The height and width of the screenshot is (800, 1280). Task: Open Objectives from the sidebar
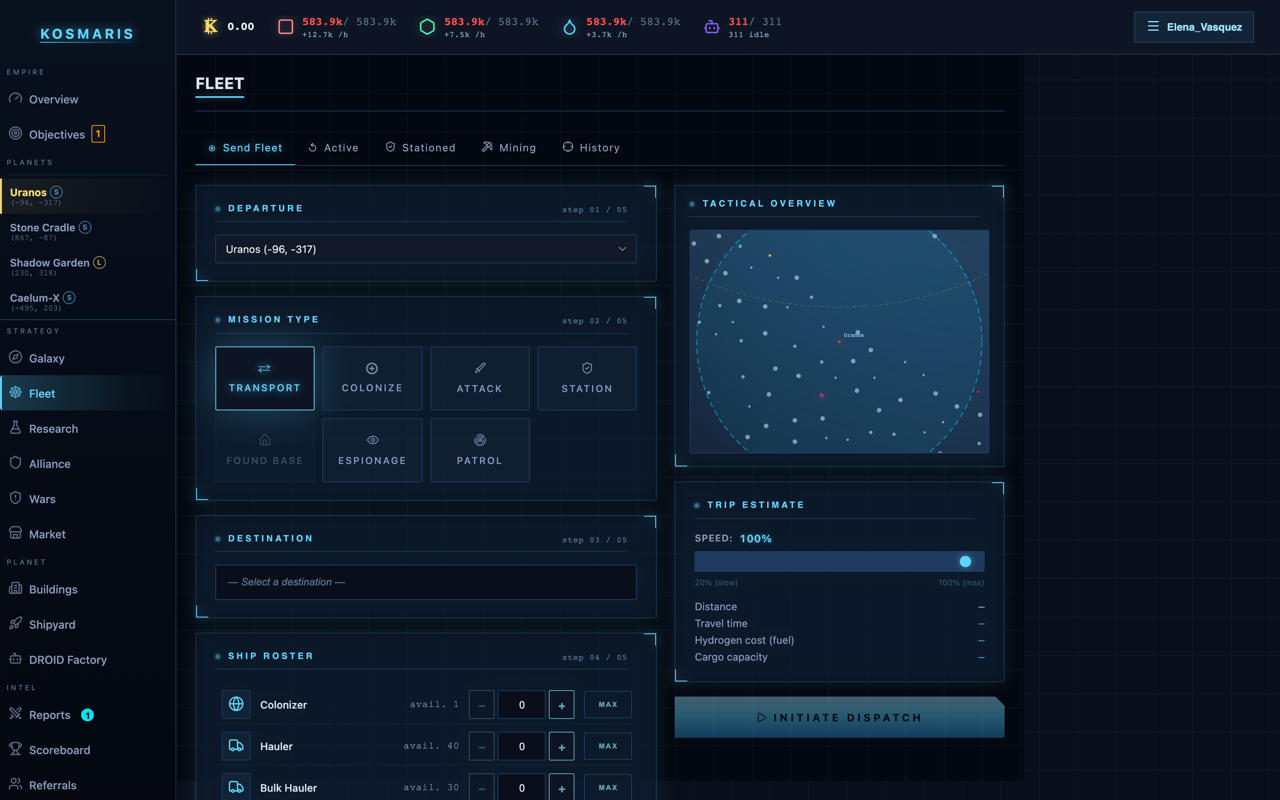click(x=88, y=134)
